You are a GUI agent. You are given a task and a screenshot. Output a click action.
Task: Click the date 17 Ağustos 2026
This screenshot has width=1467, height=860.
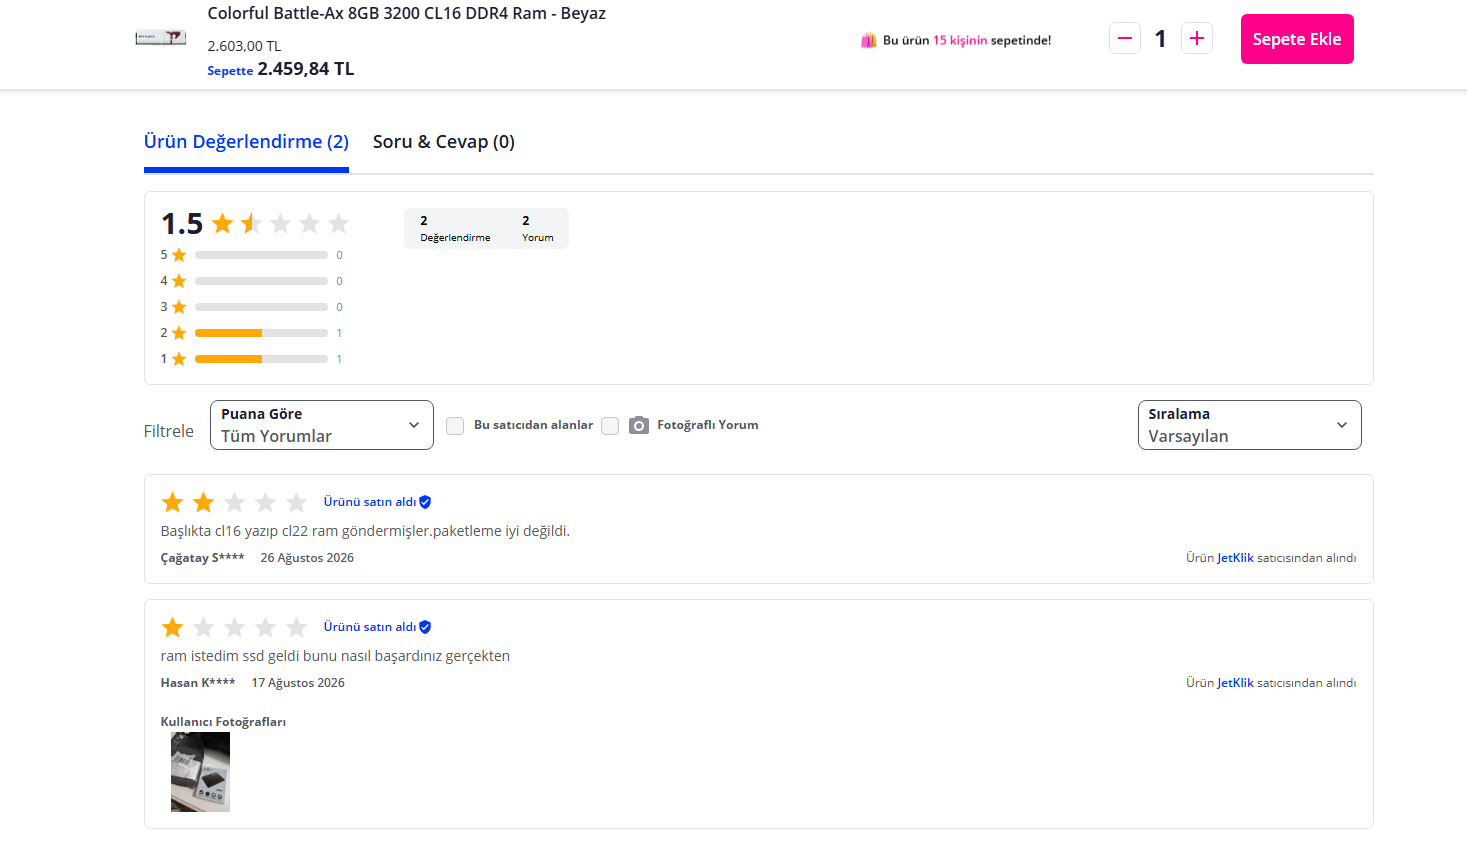[298, 683]
